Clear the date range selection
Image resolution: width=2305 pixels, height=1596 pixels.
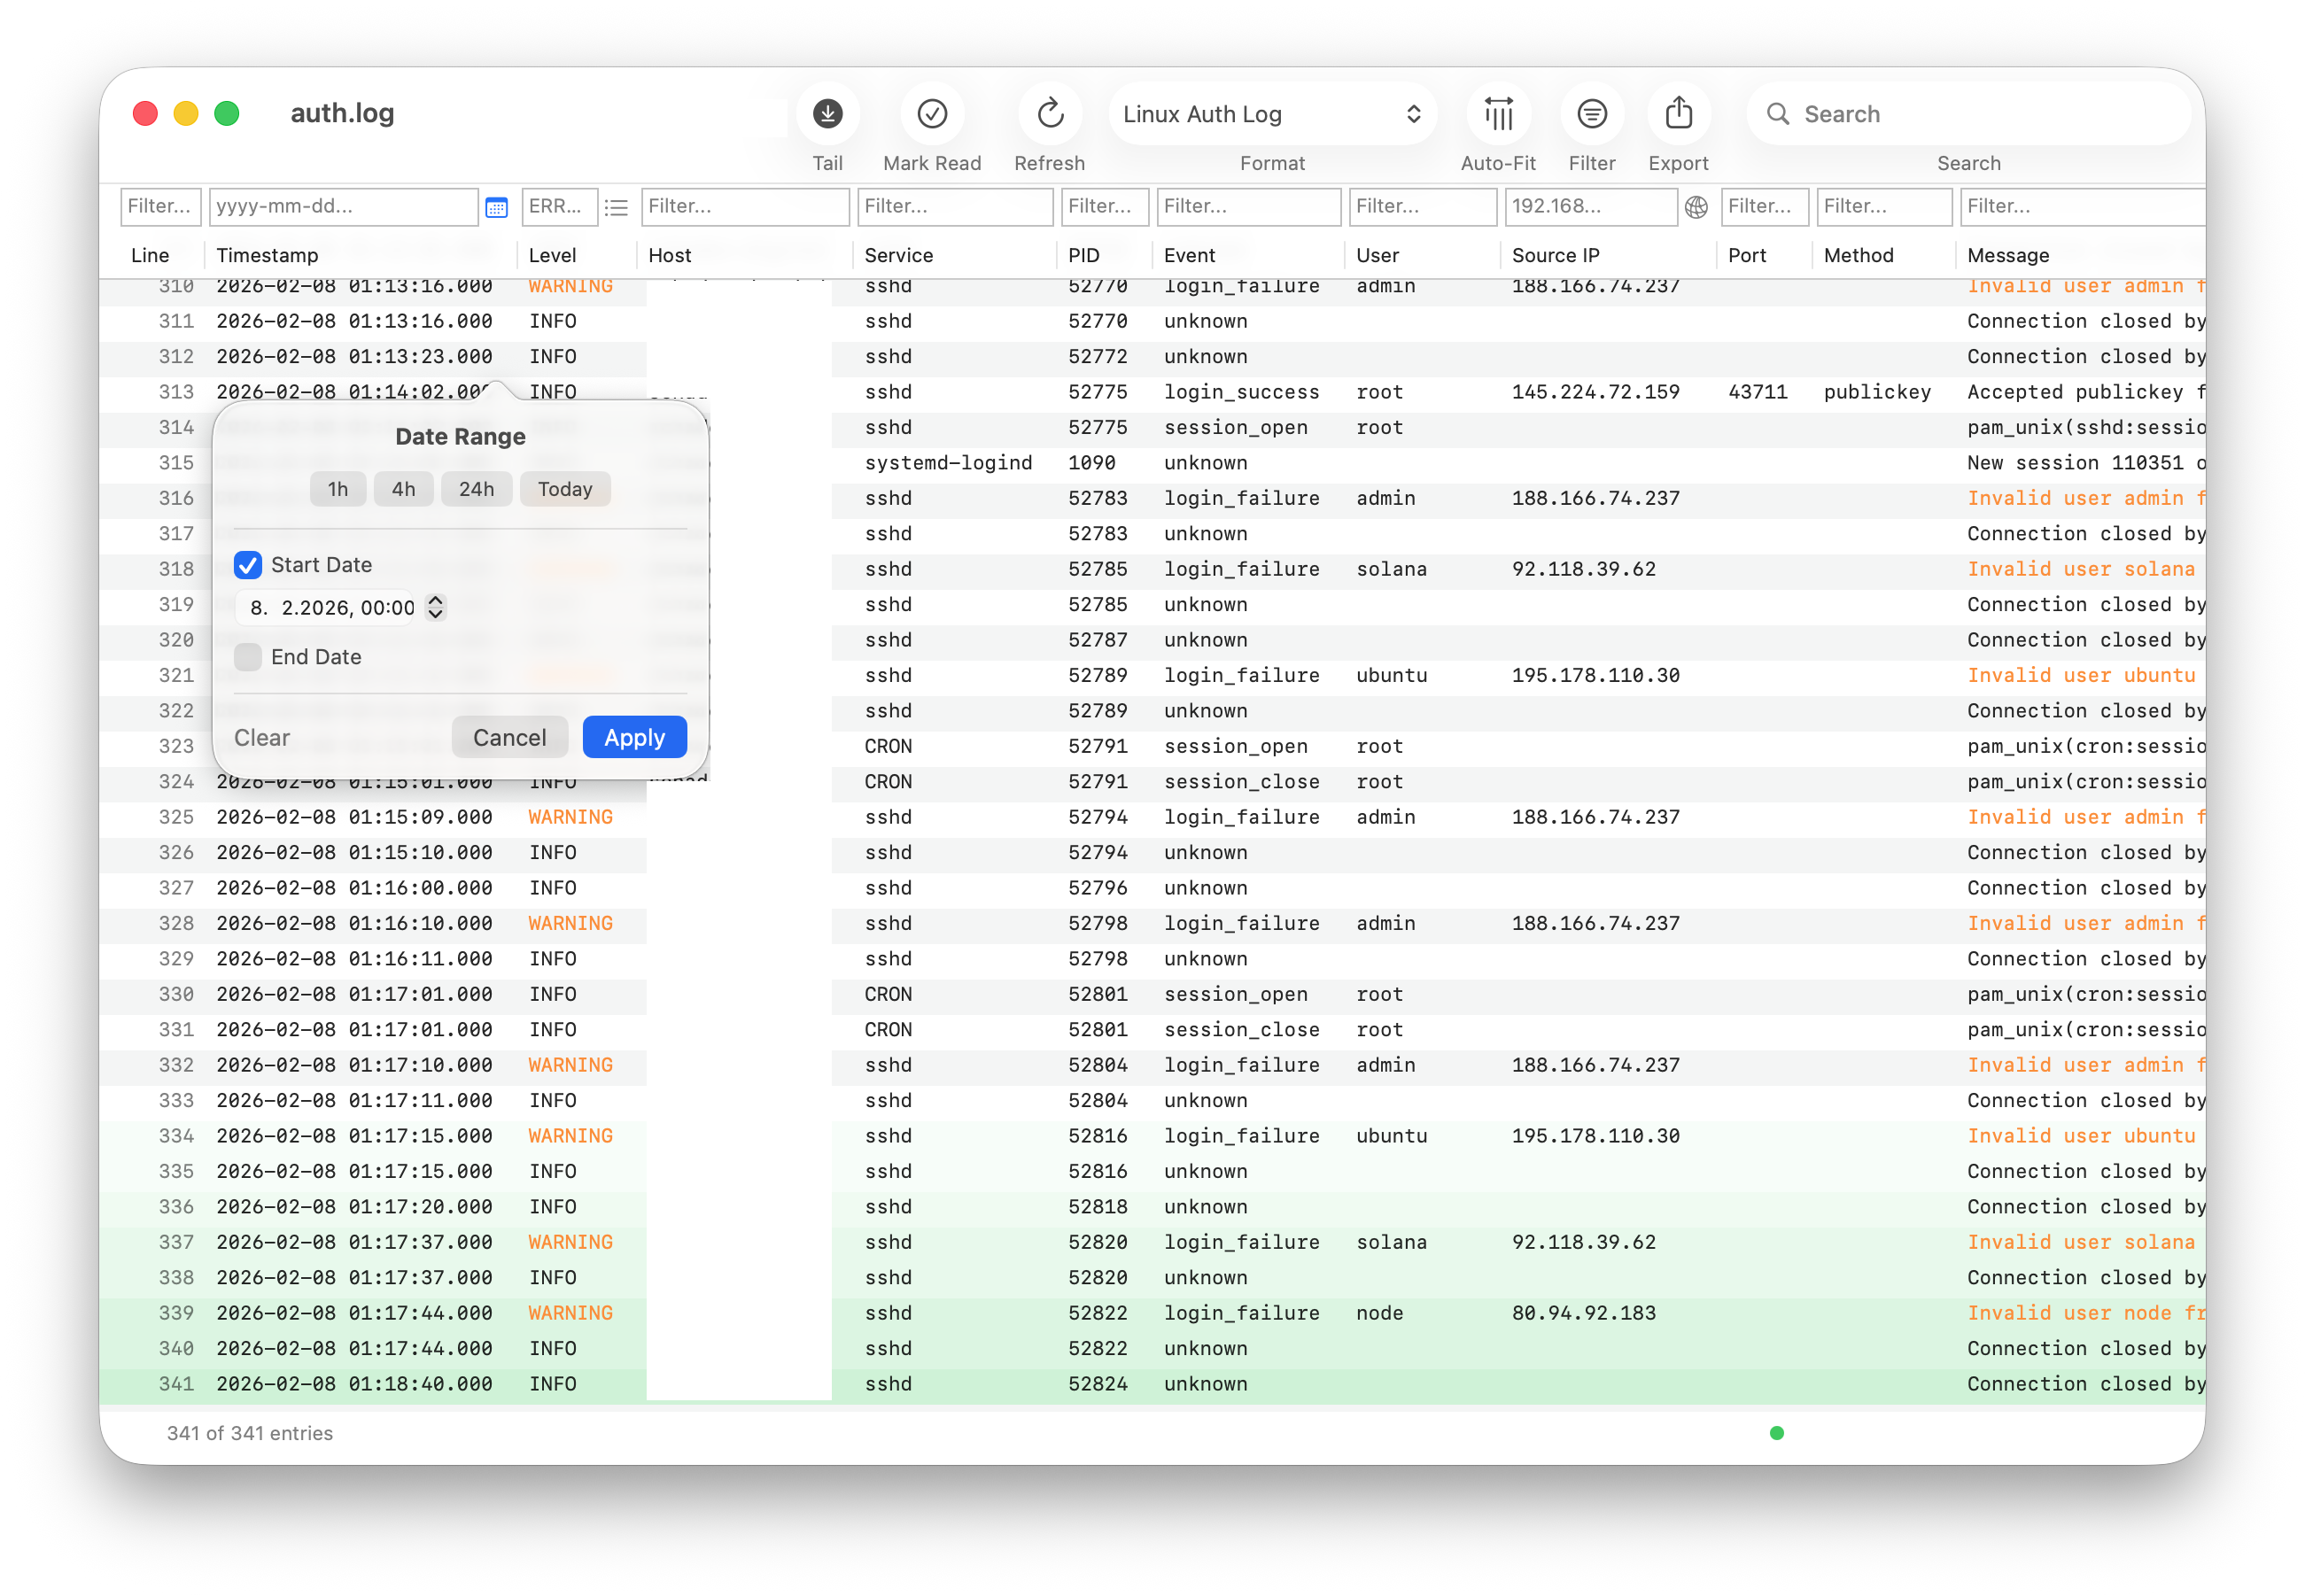(x=261, y=737)
